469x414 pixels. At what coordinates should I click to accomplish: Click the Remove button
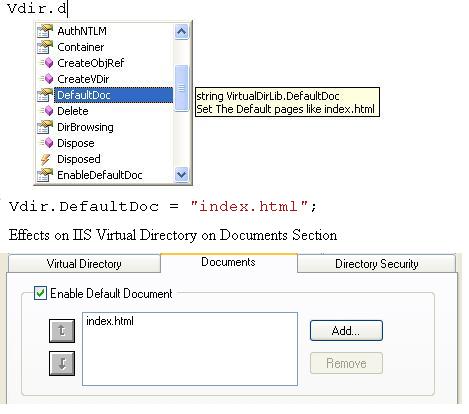pyautogui.click(x=346, y=363)
